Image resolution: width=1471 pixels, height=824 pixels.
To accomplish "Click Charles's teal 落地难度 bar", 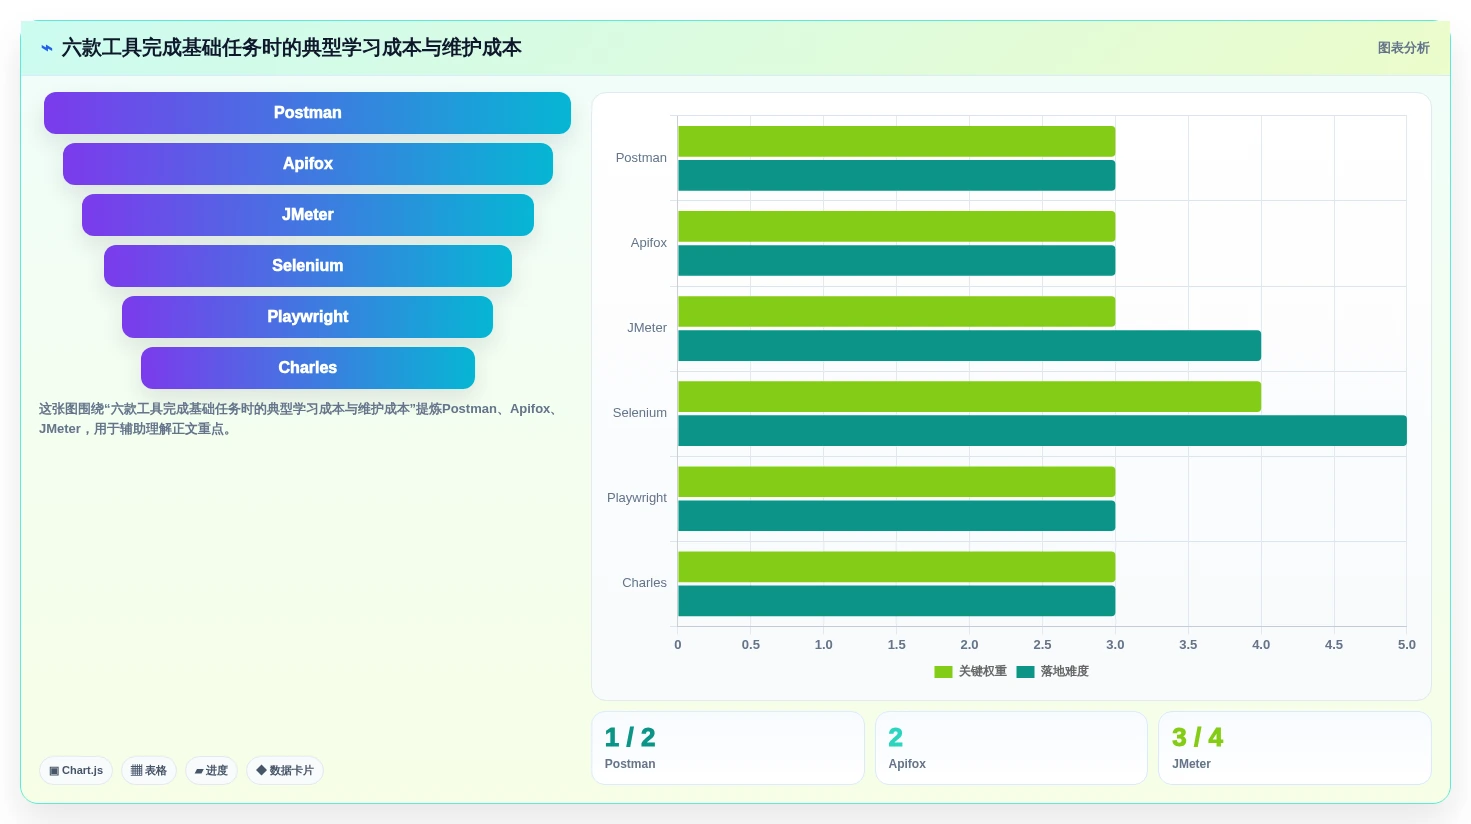I will click(x=896, y=601).
